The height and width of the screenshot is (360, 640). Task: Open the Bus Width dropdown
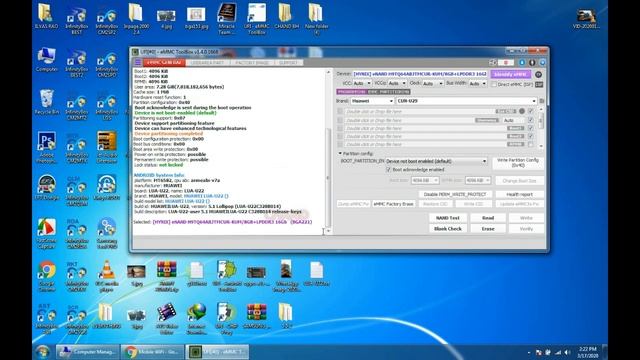coord(477,83)
